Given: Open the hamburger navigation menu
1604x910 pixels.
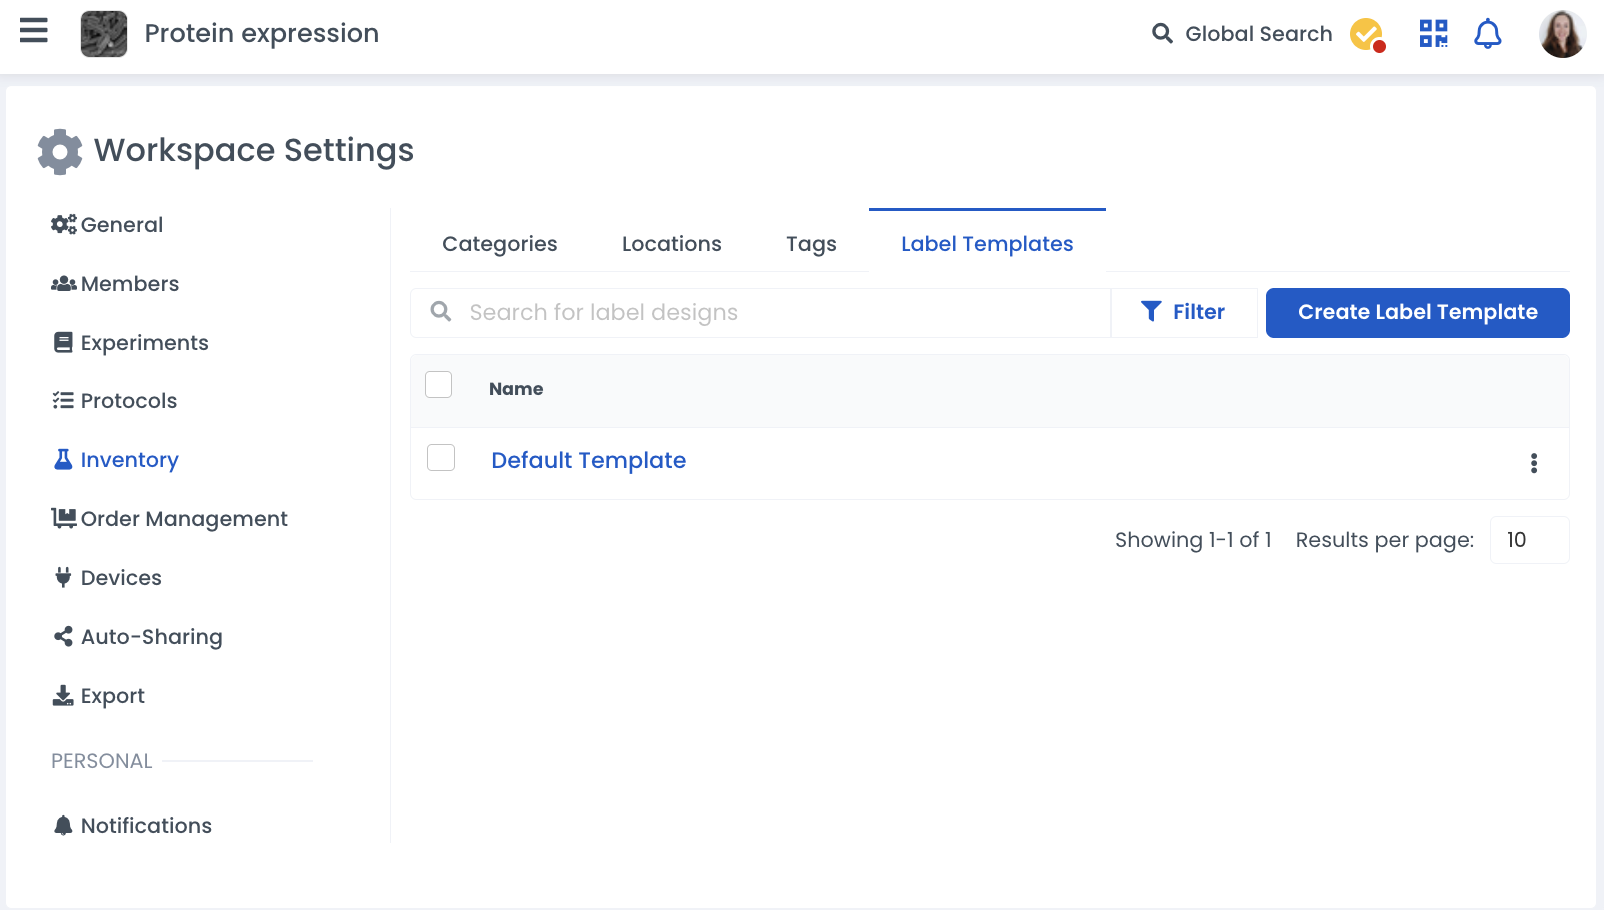Looking at the screenshot, I should pos(34,31).
